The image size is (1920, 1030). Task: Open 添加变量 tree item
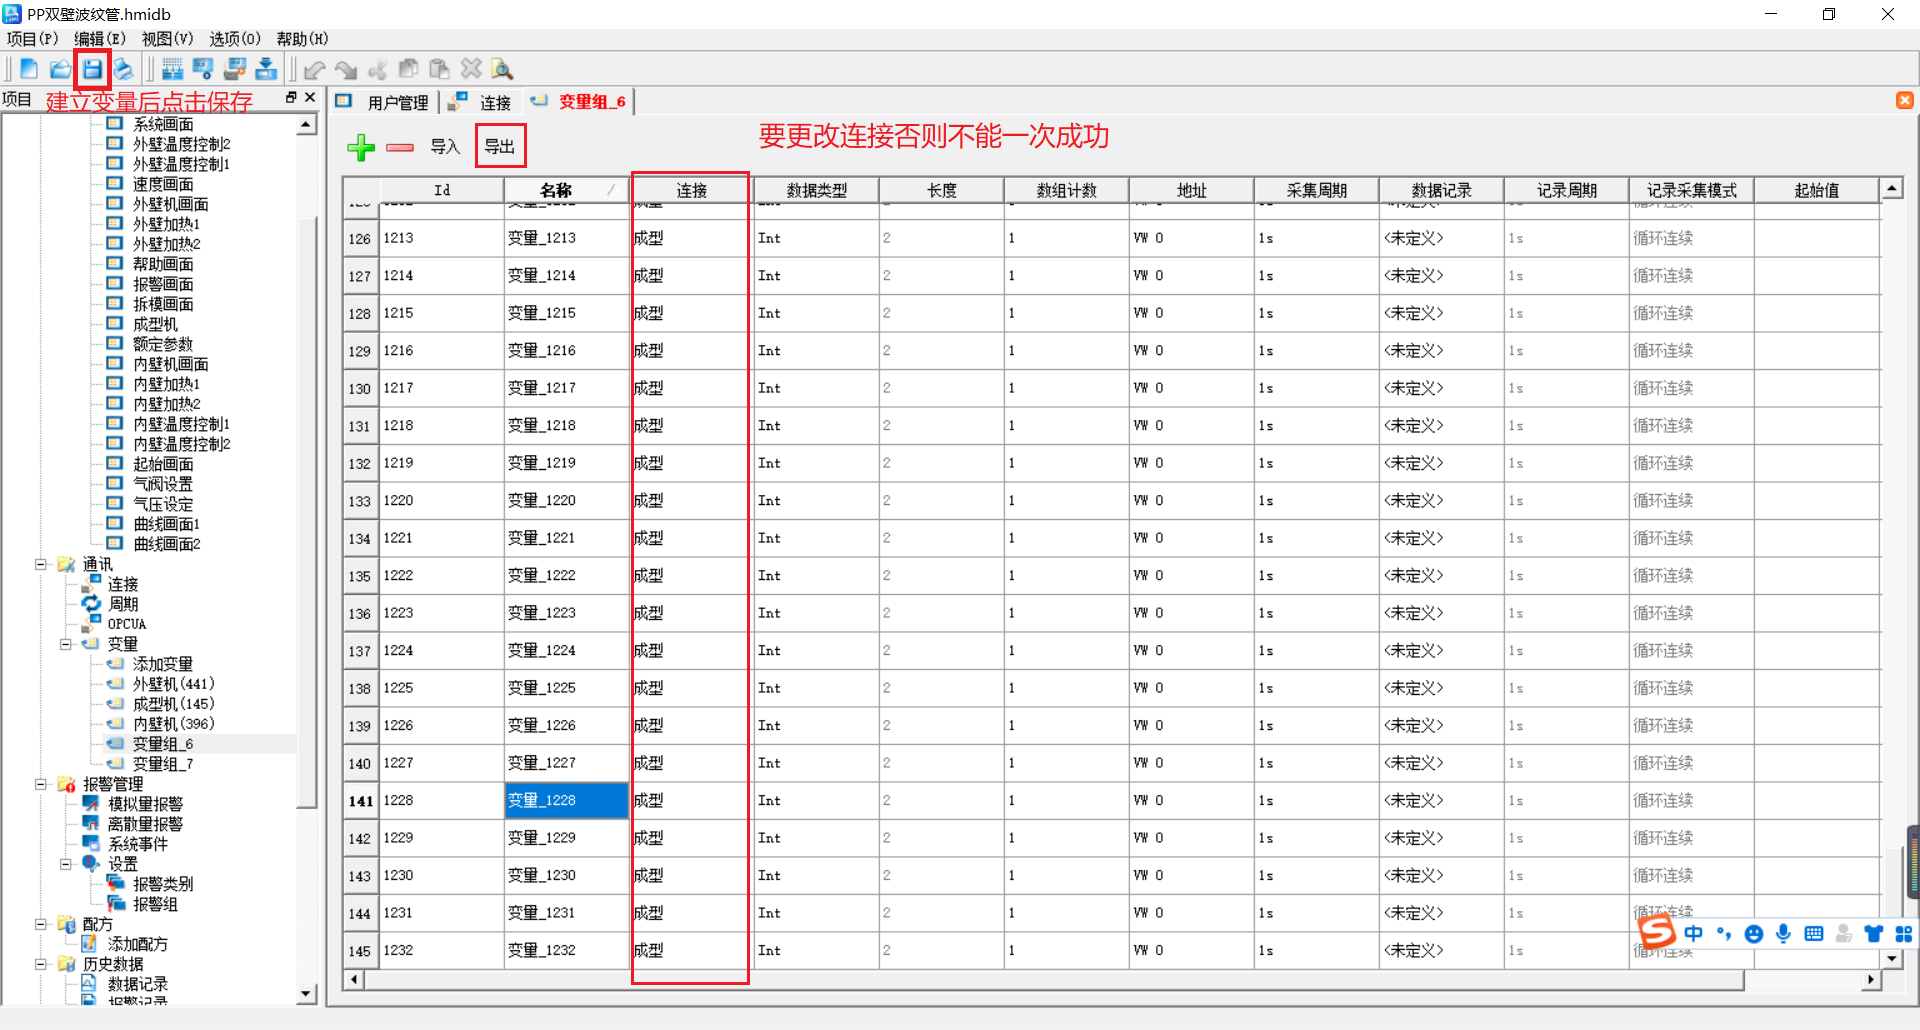pyautogui.click(x=162, y=664)
